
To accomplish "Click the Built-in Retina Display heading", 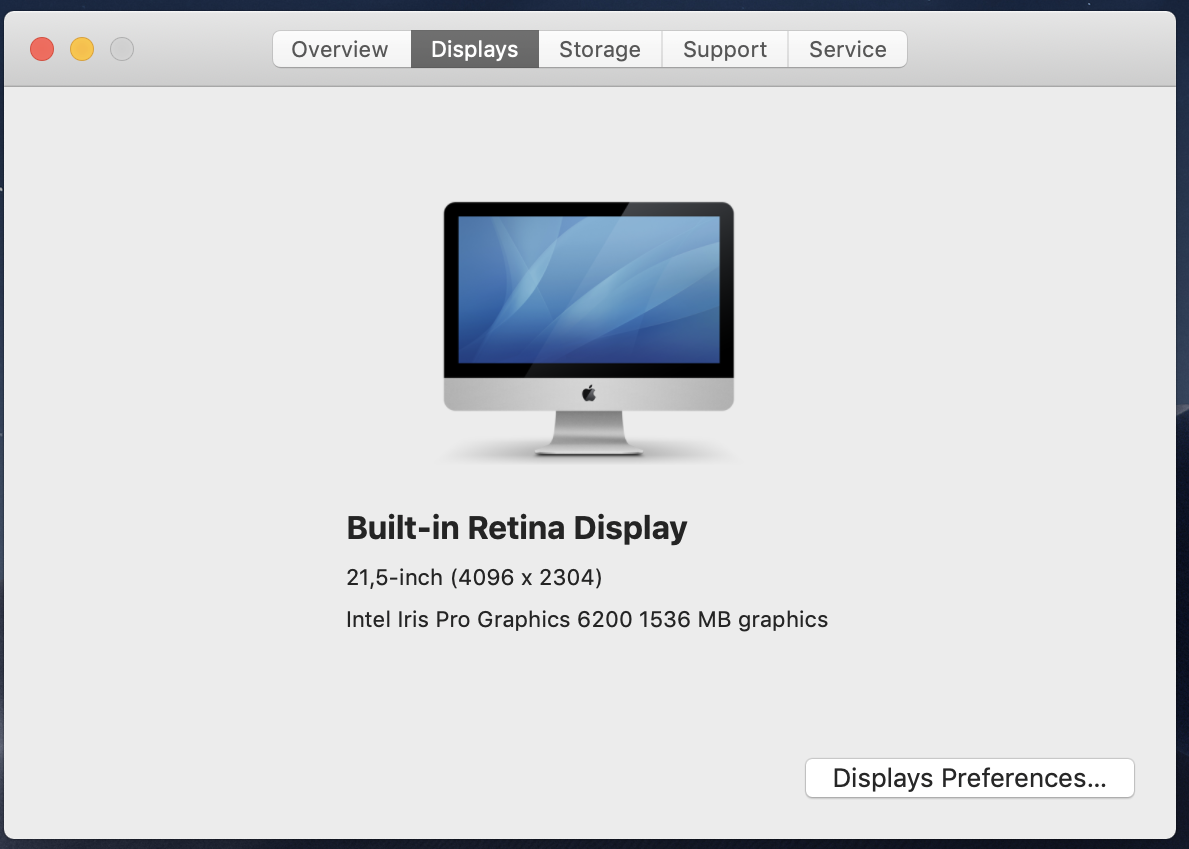I will point(516,528).
